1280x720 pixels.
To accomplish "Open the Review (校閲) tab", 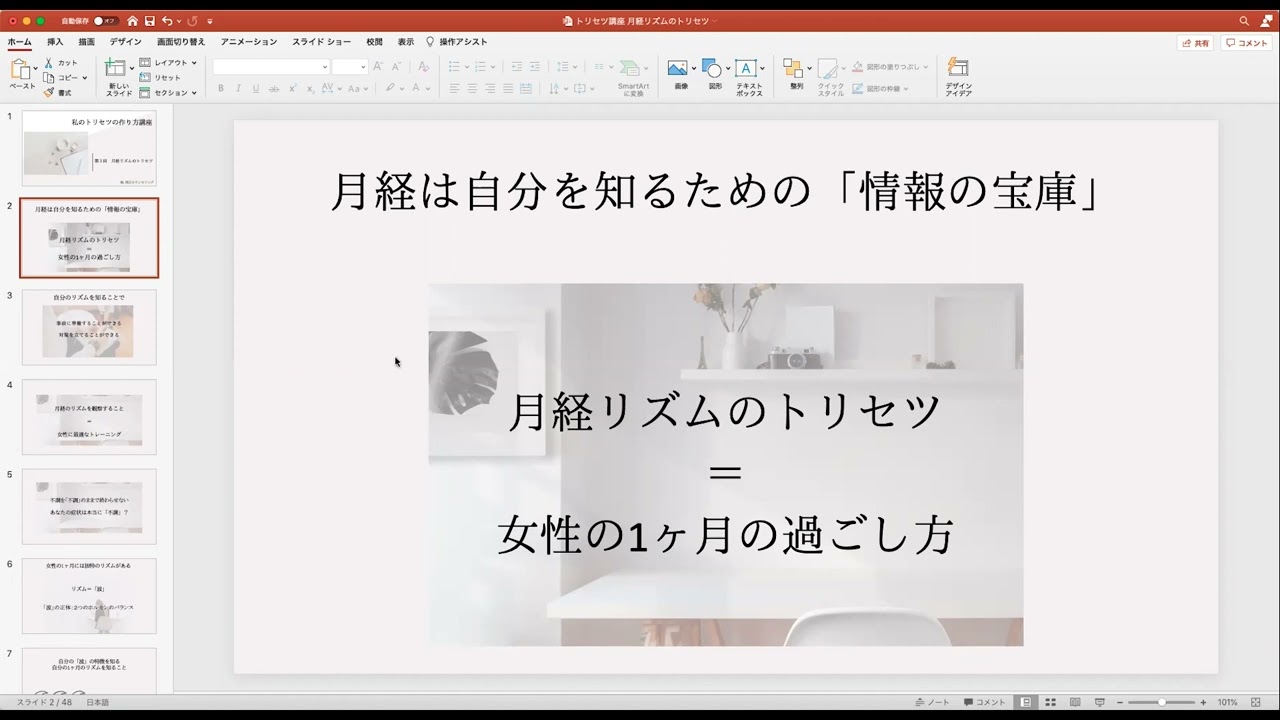I will click(374, 42).
